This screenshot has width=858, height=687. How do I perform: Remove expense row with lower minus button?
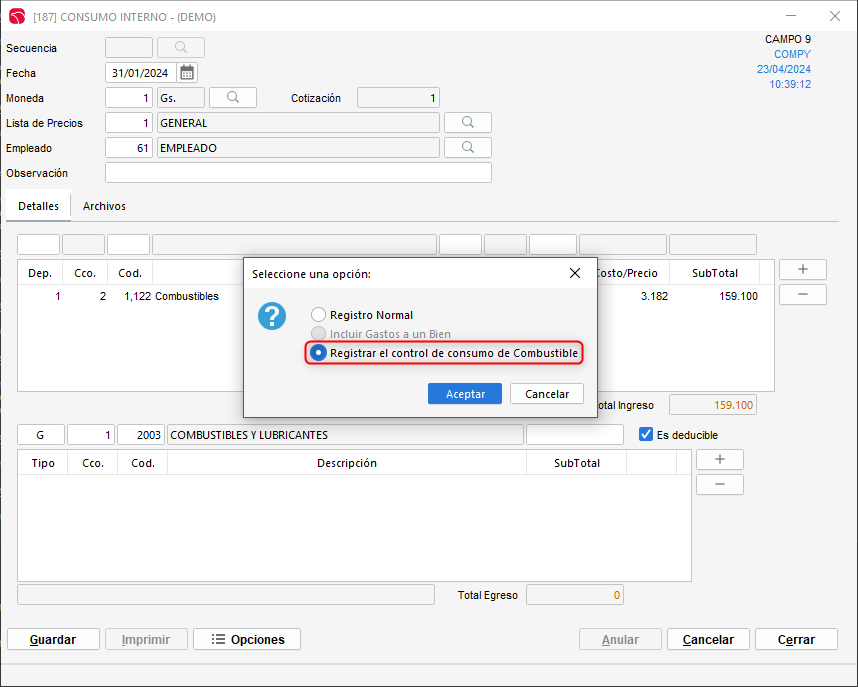point(719,485)
